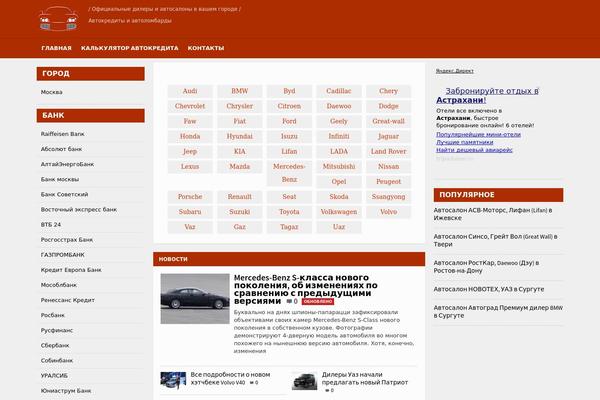This screenshot has height=400, width=600.
Task: Select АлтайЭнергоБанк
Action: 67,164
